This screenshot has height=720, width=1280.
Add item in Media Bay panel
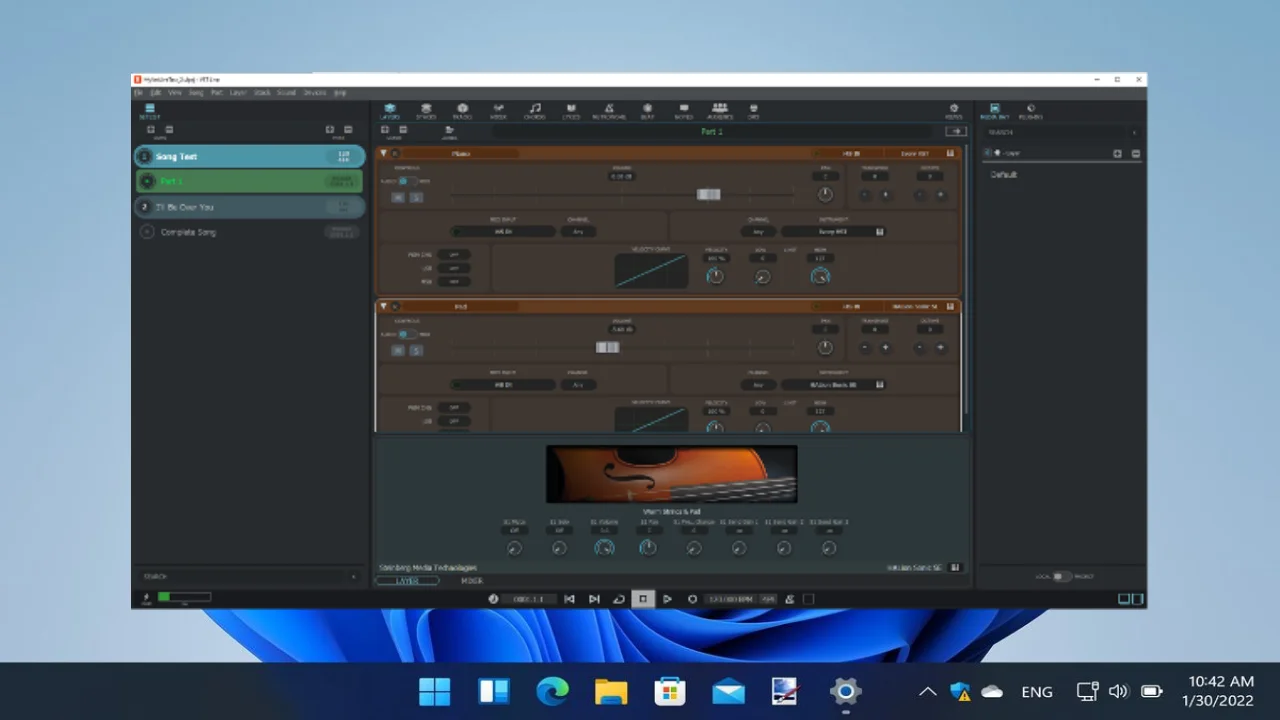pos(1117,153)
